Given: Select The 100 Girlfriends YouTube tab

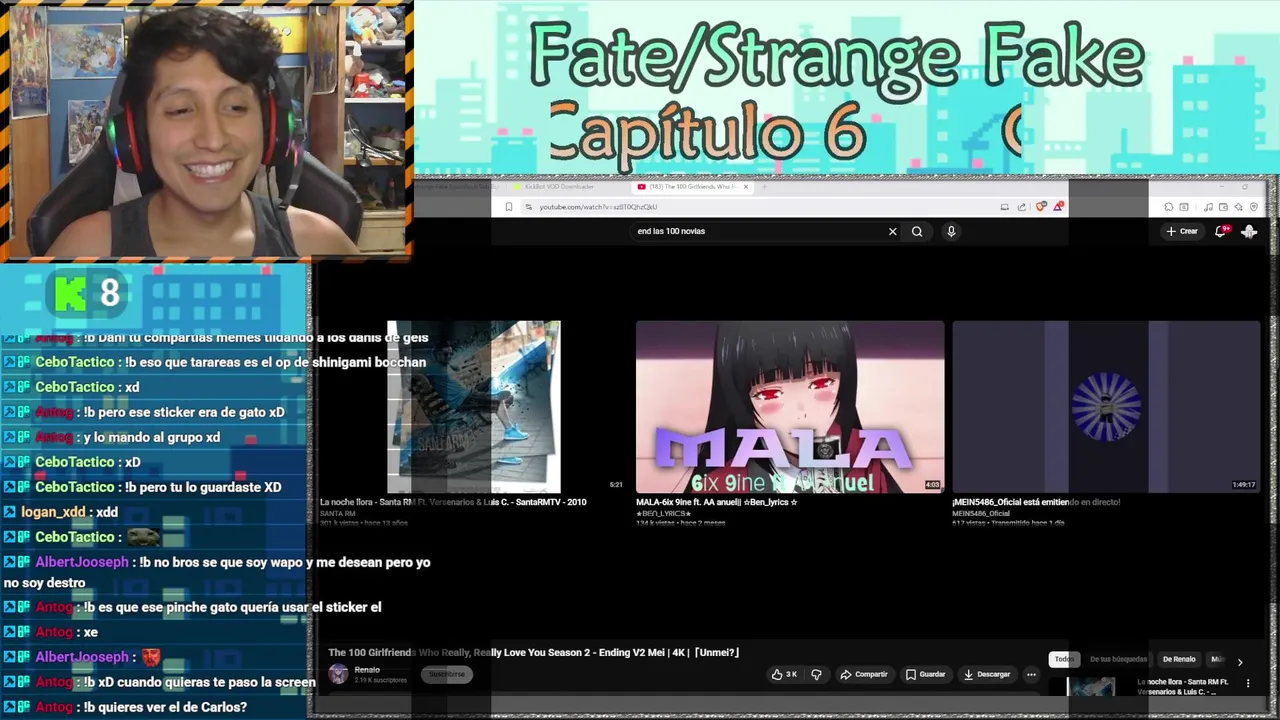Looking at the screenshot, I should [692, 187].
